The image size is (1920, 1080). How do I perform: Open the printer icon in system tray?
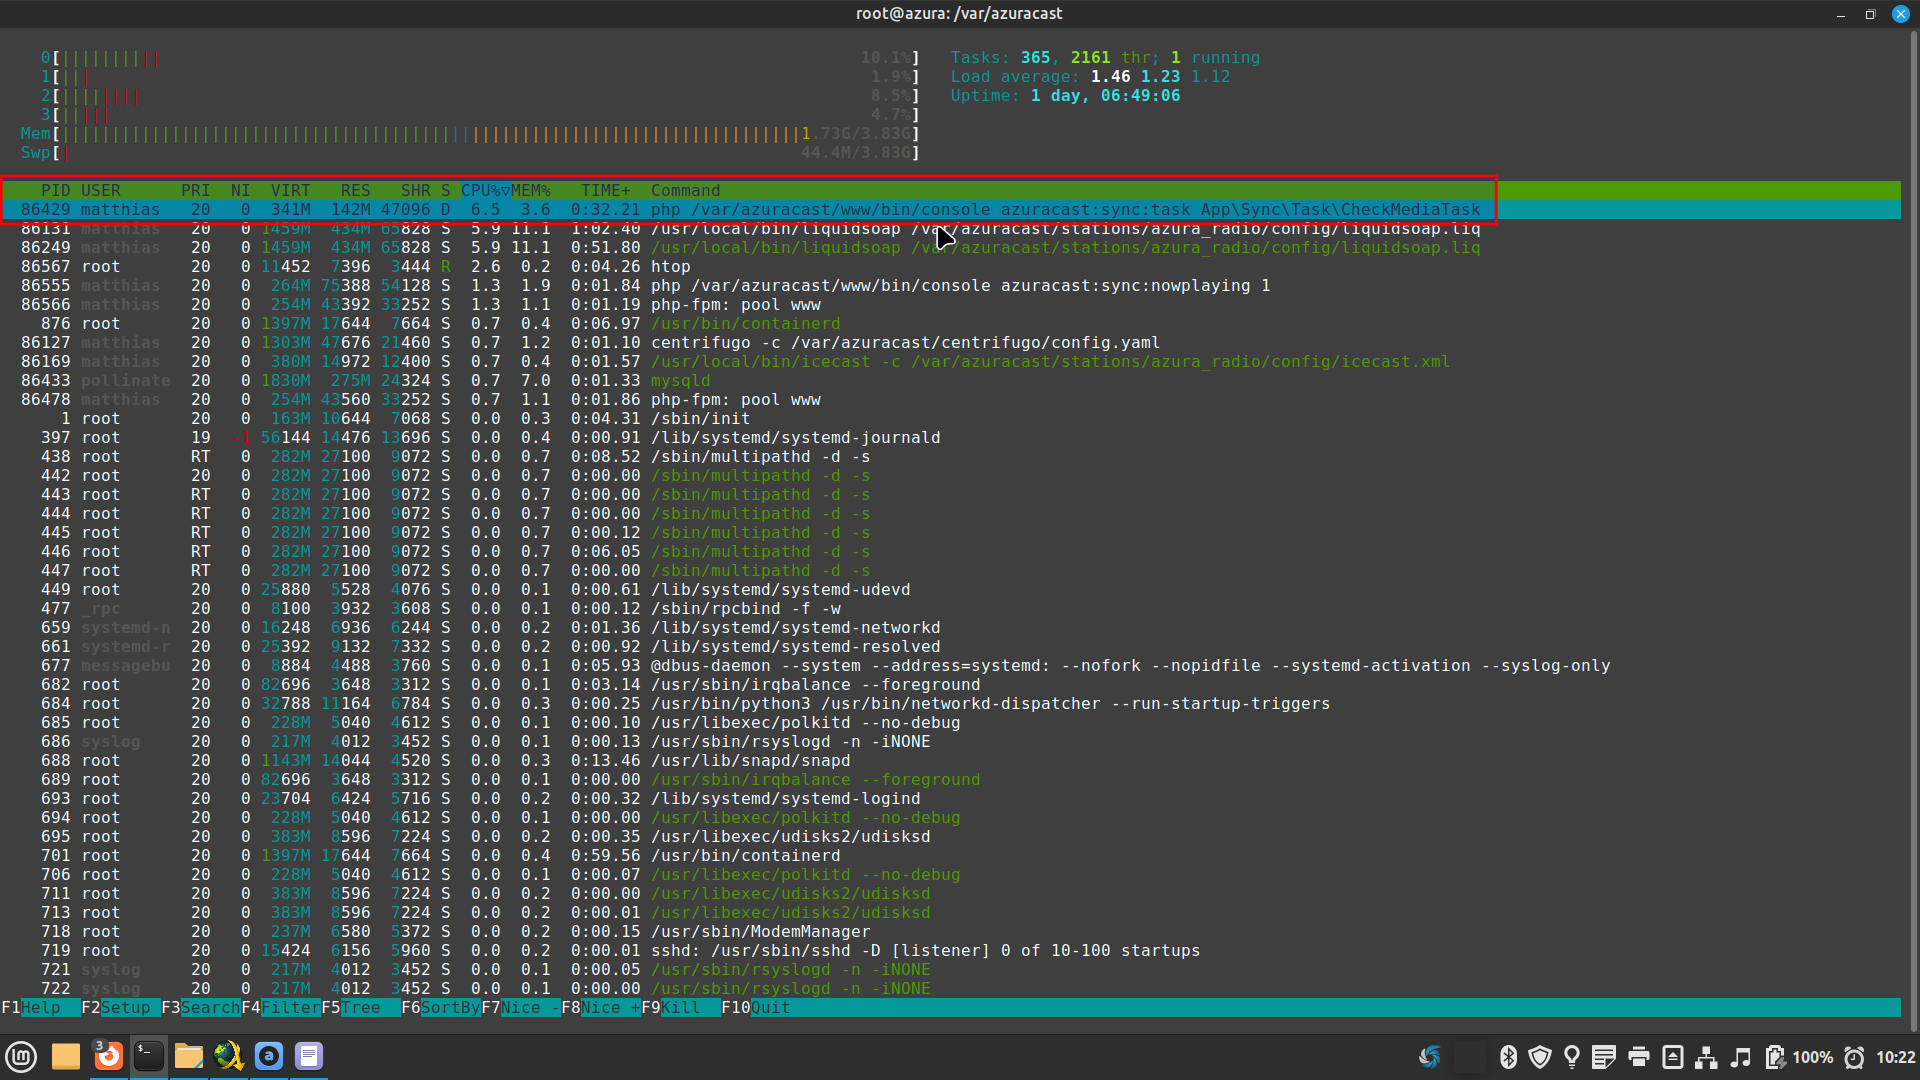1640,1056
